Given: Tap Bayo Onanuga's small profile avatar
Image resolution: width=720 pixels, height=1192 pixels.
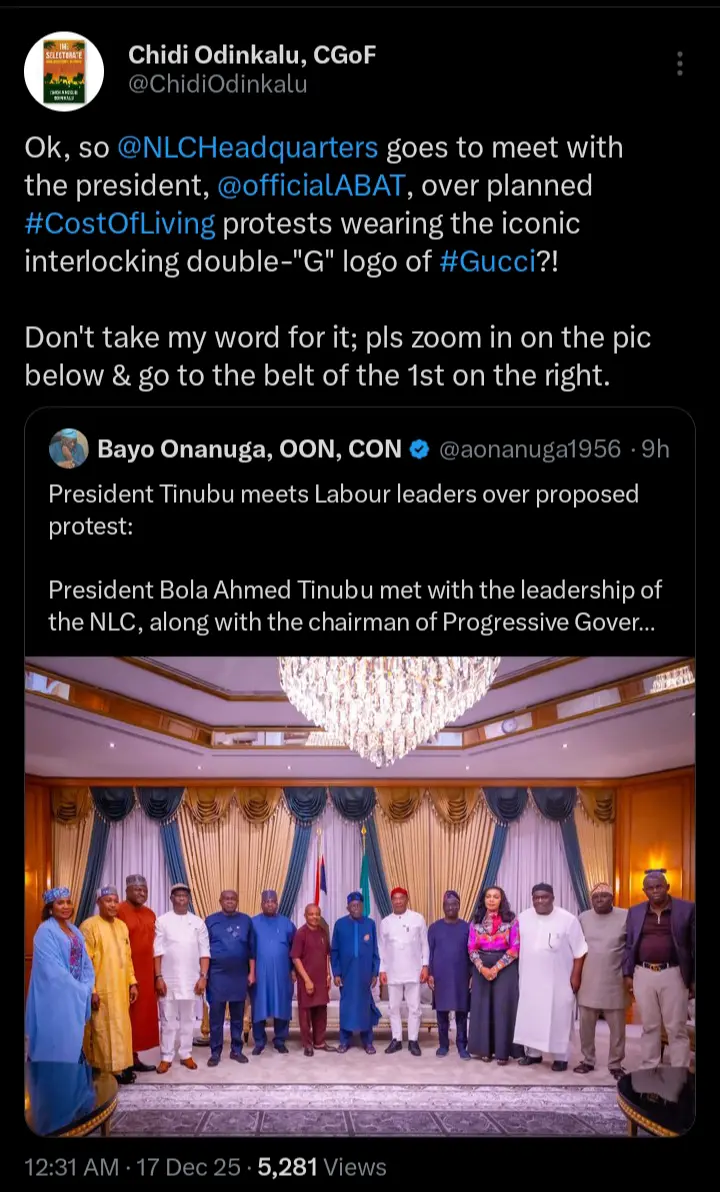Looking at the screenshot, I should click(68, 449).
